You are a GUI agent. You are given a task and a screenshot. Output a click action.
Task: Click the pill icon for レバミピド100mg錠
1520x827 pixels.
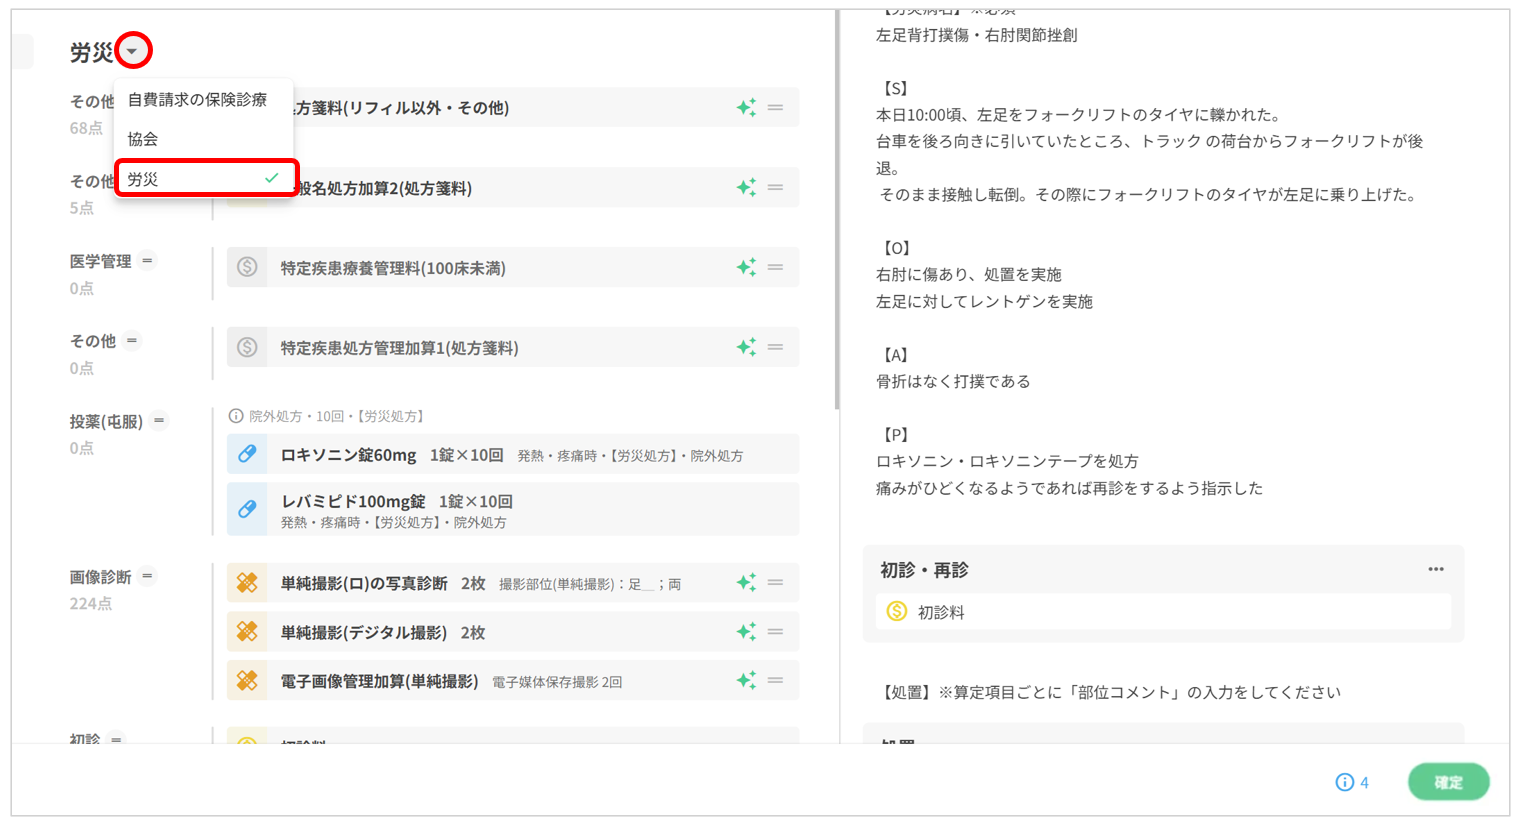coord(247,509)
